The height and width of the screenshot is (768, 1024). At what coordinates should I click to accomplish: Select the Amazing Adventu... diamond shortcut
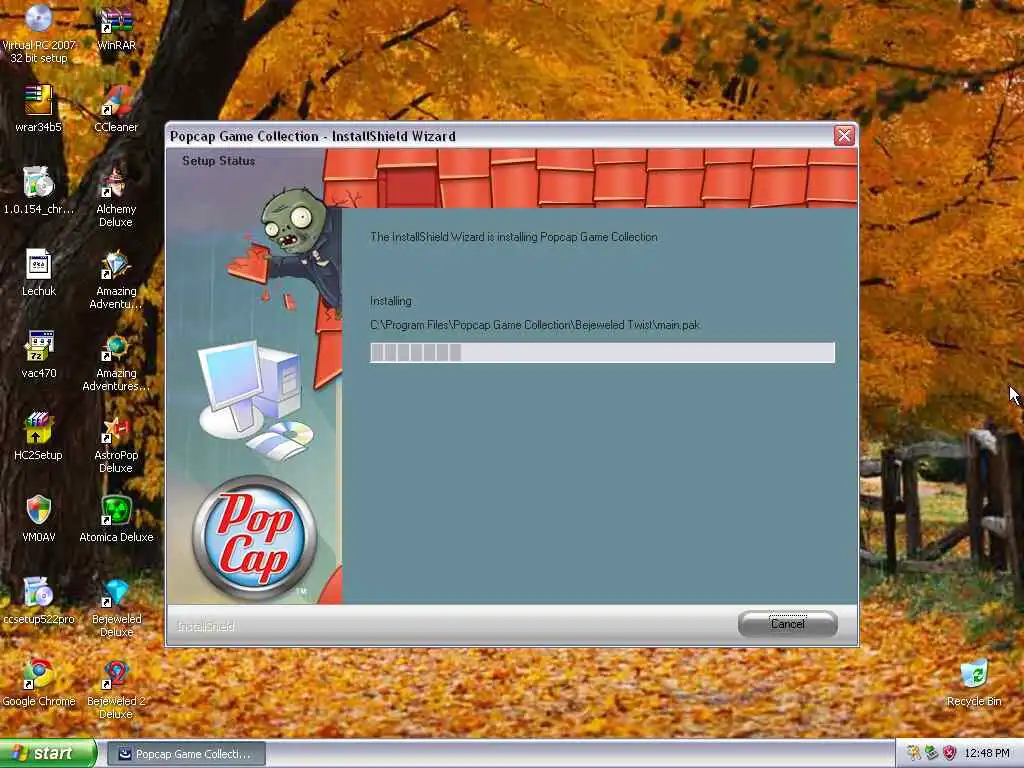pyautogui.click(x=116, y=280)
